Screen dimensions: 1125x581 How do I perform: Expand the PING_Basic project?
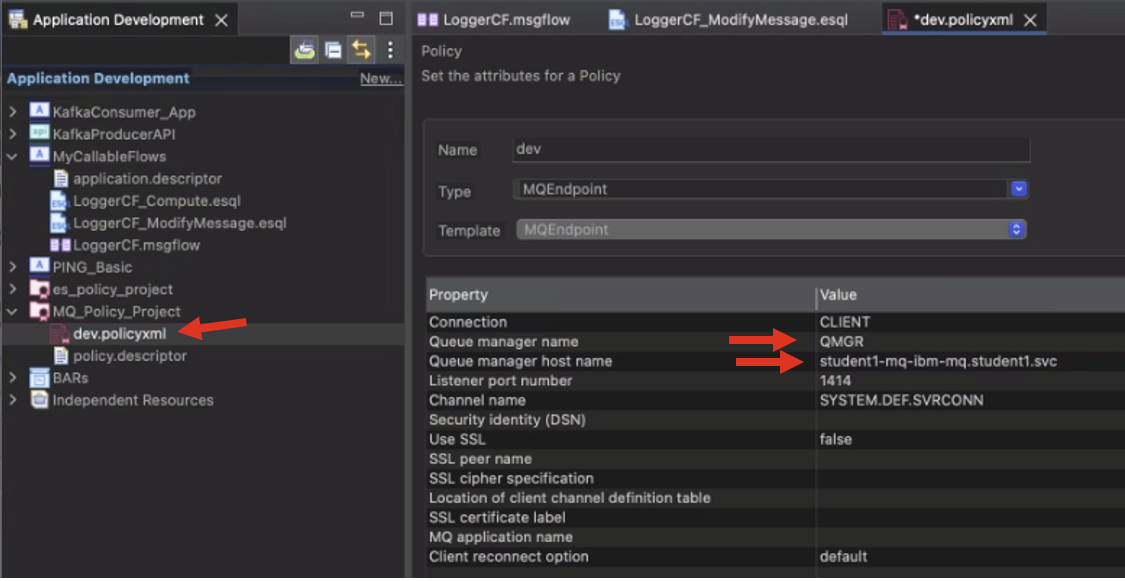(x=13, y=267)
